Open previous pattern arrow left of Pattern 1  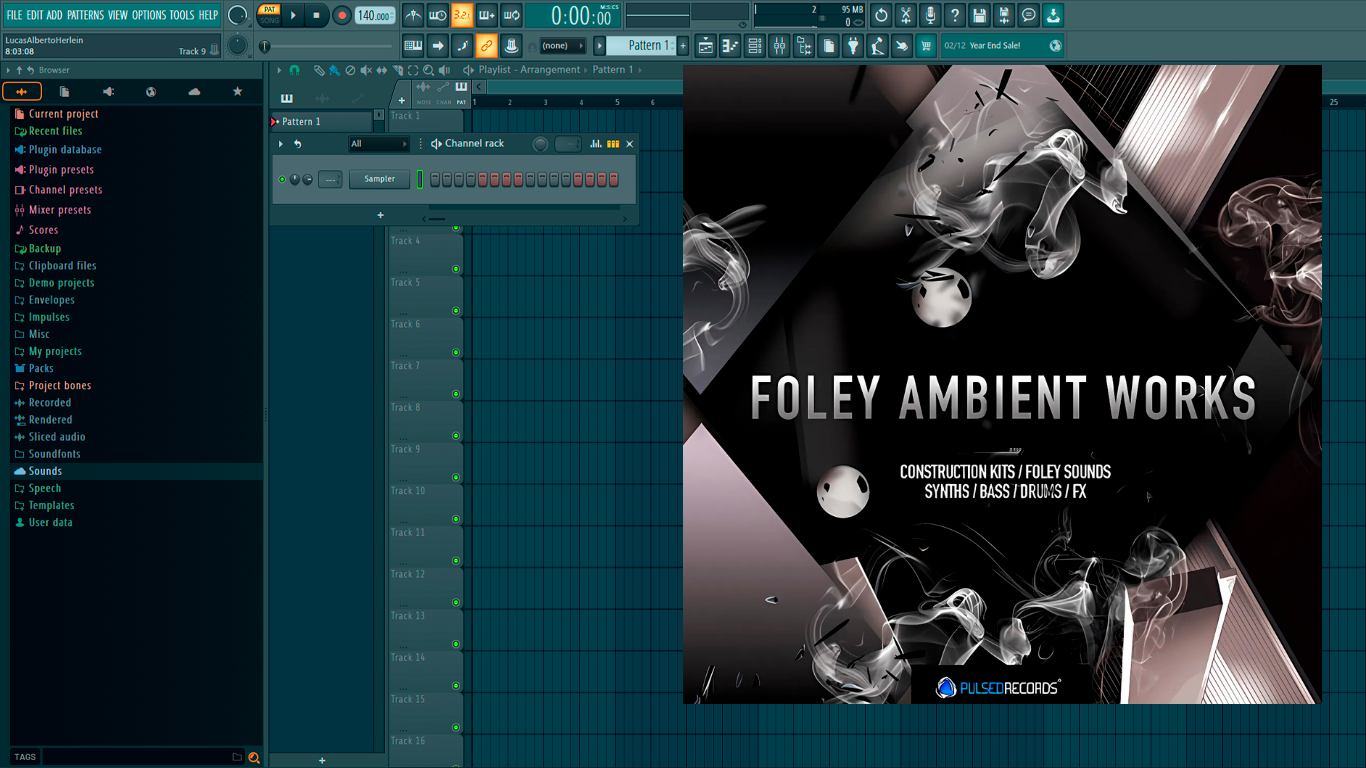pyautogui.click(x=600, y=45)
